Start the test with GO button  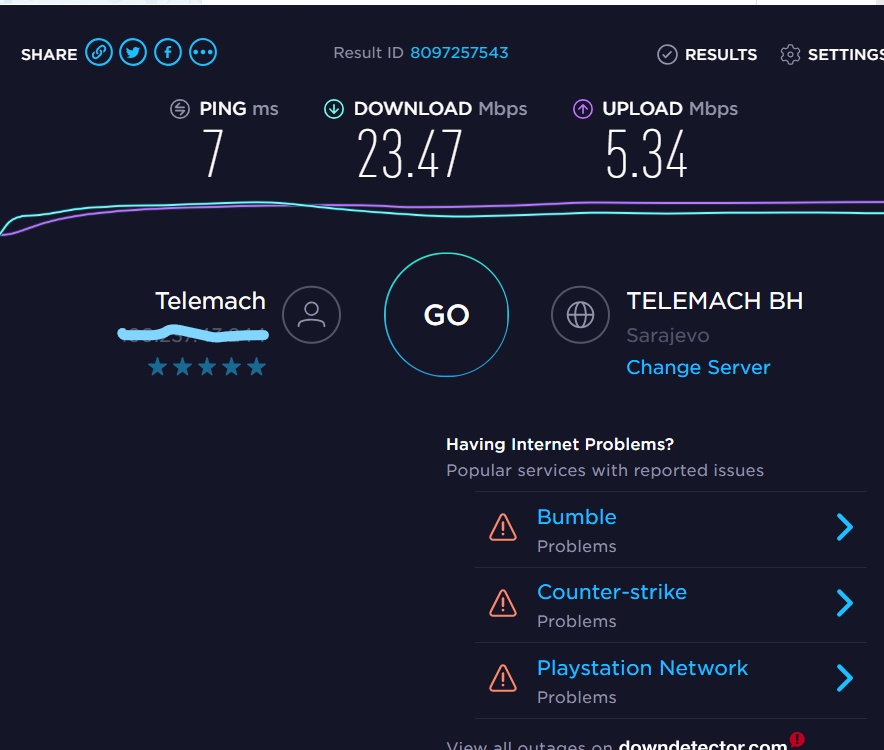tap(447, 315)
